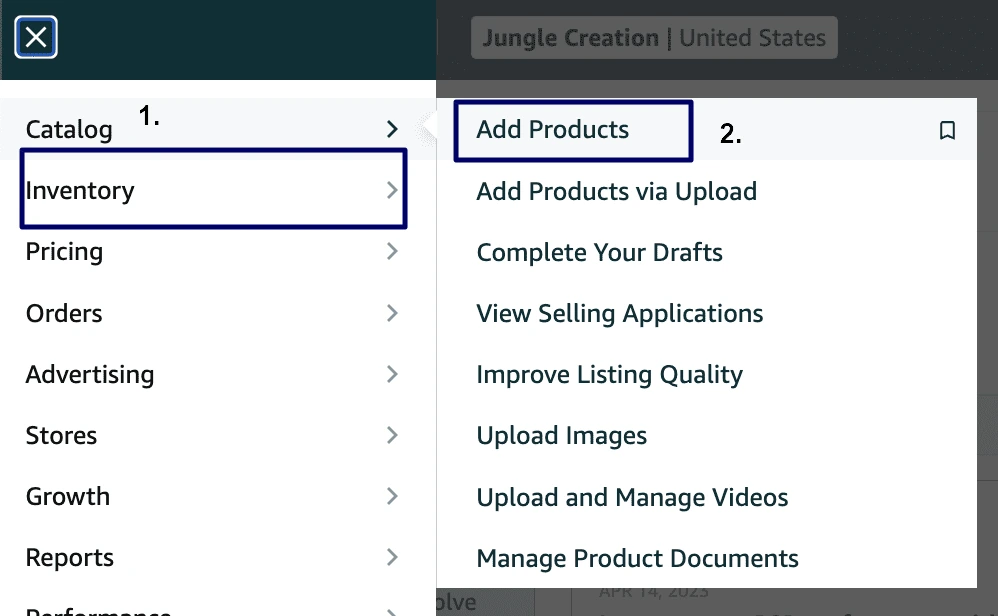Expand the Pricing section chevron
Viewport: 998px width, 616px height.
click(392, 251)
